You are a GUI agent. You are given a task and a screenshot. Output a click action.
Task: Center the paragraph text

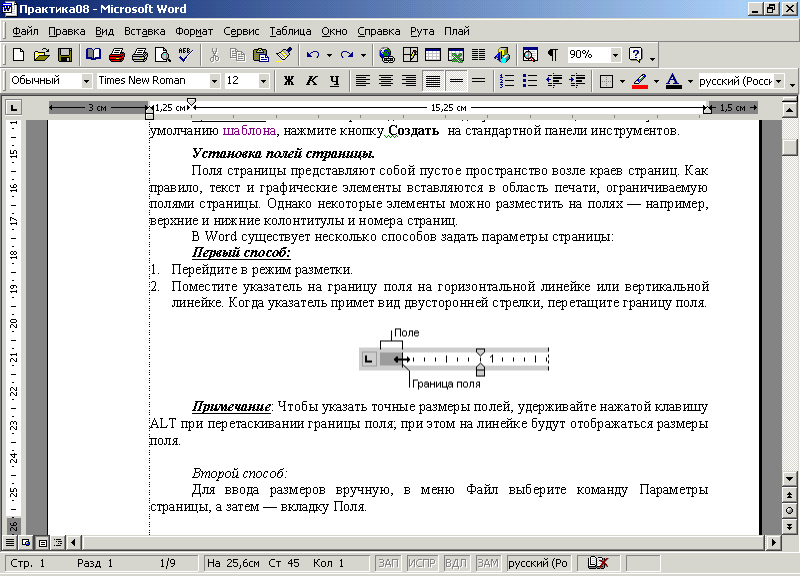point(386,81)
